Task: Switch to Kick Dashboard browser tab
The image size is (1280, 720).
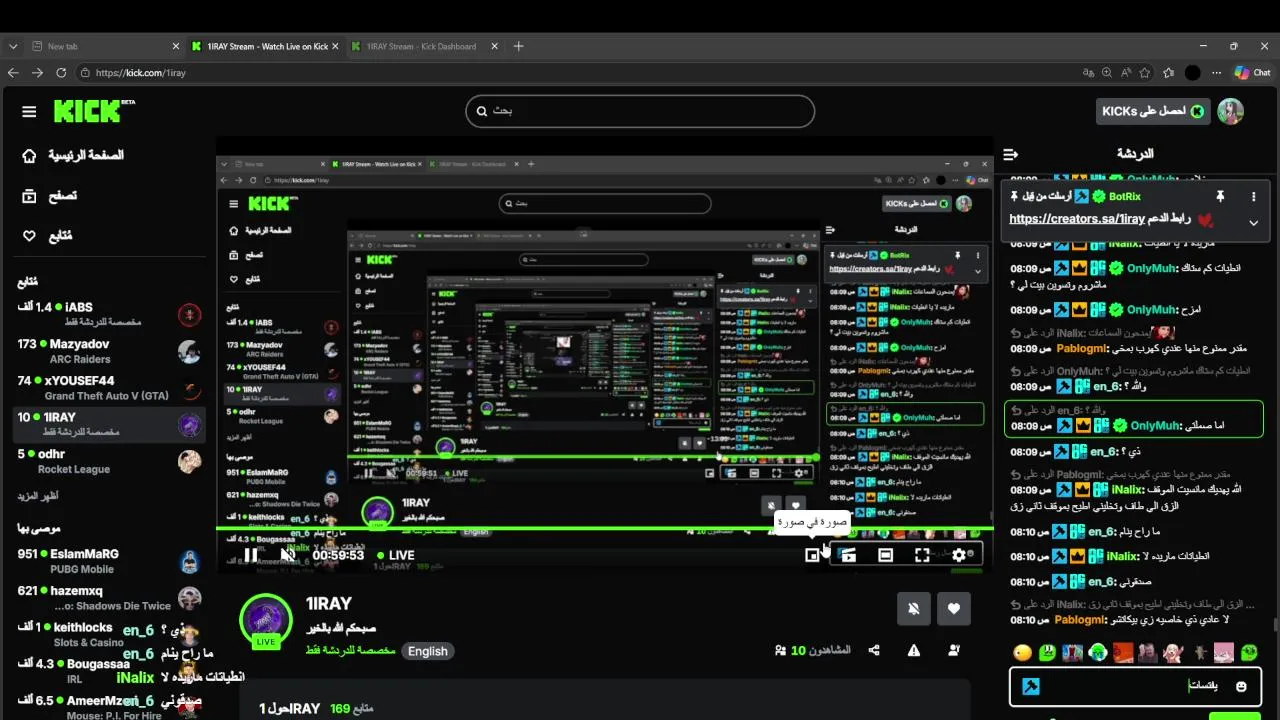Action: point(426,46)
